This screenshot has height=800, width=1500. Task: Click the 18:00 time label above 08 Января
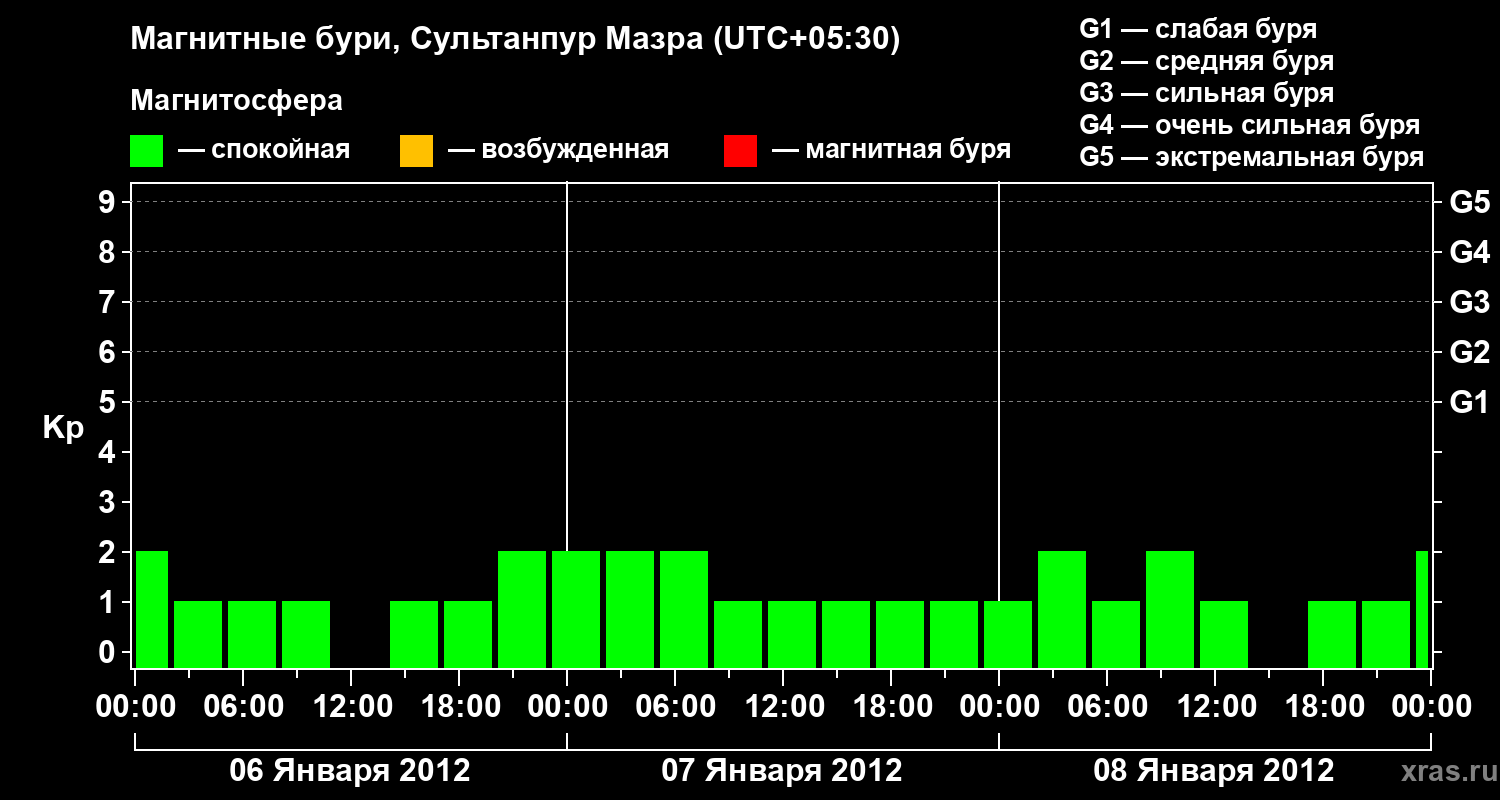pos(1323,707)
